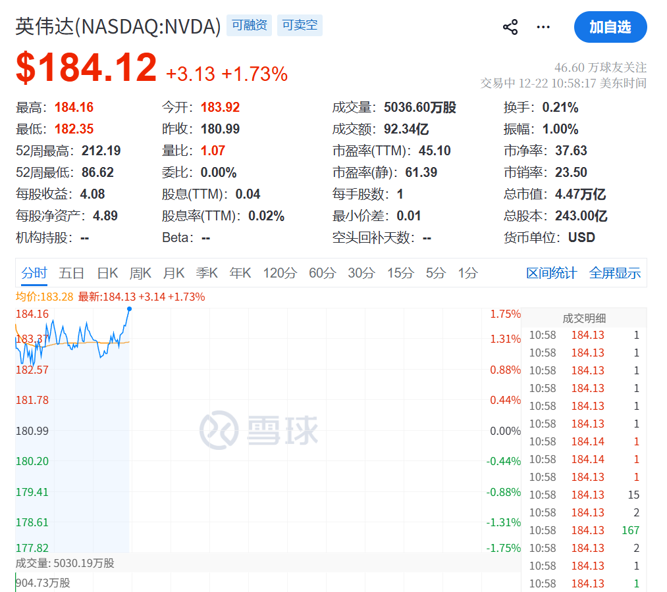This screenshot has width=667, height=592.
Task: Click the share icon
Action: pyautogui.click(x=511, y=27)
